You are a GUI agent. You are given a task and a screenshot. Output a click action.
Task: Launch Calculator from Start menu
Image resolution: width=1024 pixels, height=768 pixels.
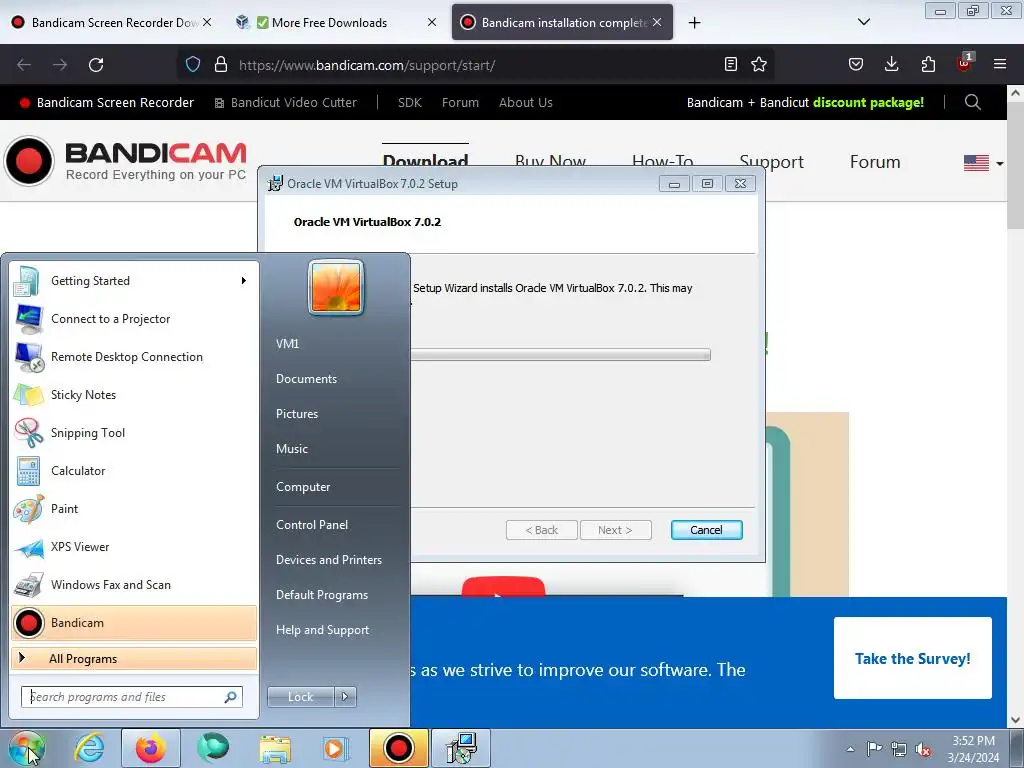point(134,471)
